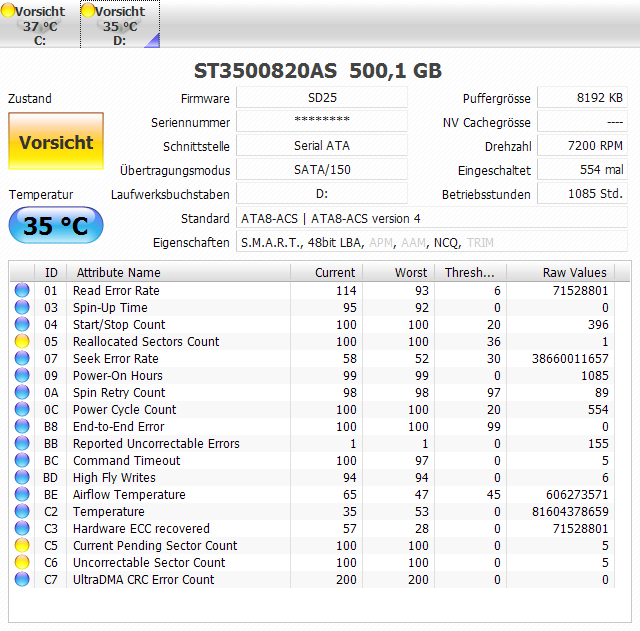Click the blue status orb for Power-On Hours

coord(22,375)
